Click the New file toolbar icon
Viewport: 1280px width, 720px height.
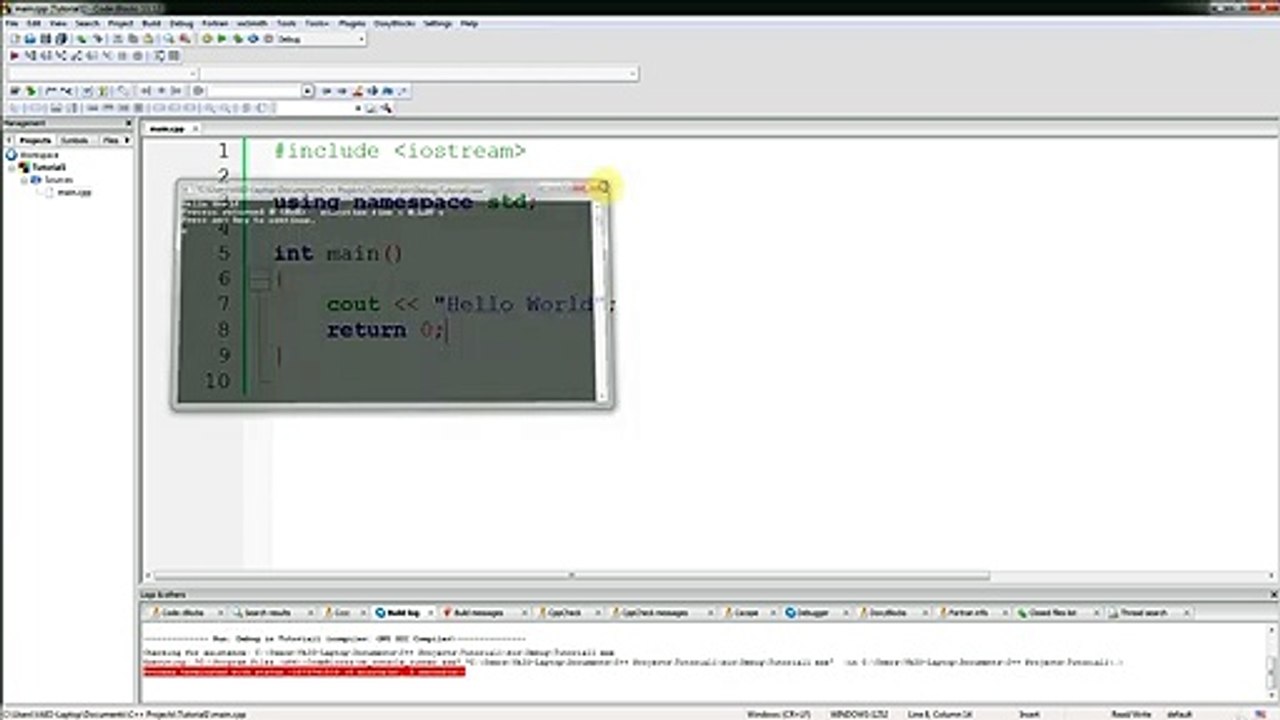(15, 39)
